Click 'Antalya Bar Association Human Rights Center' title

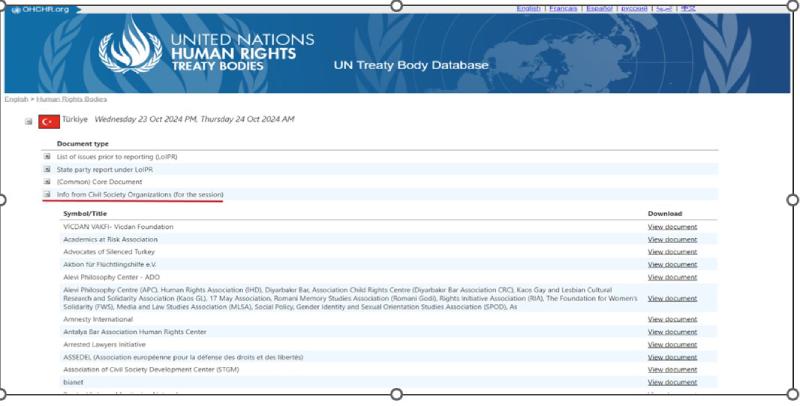pos(135,332)
